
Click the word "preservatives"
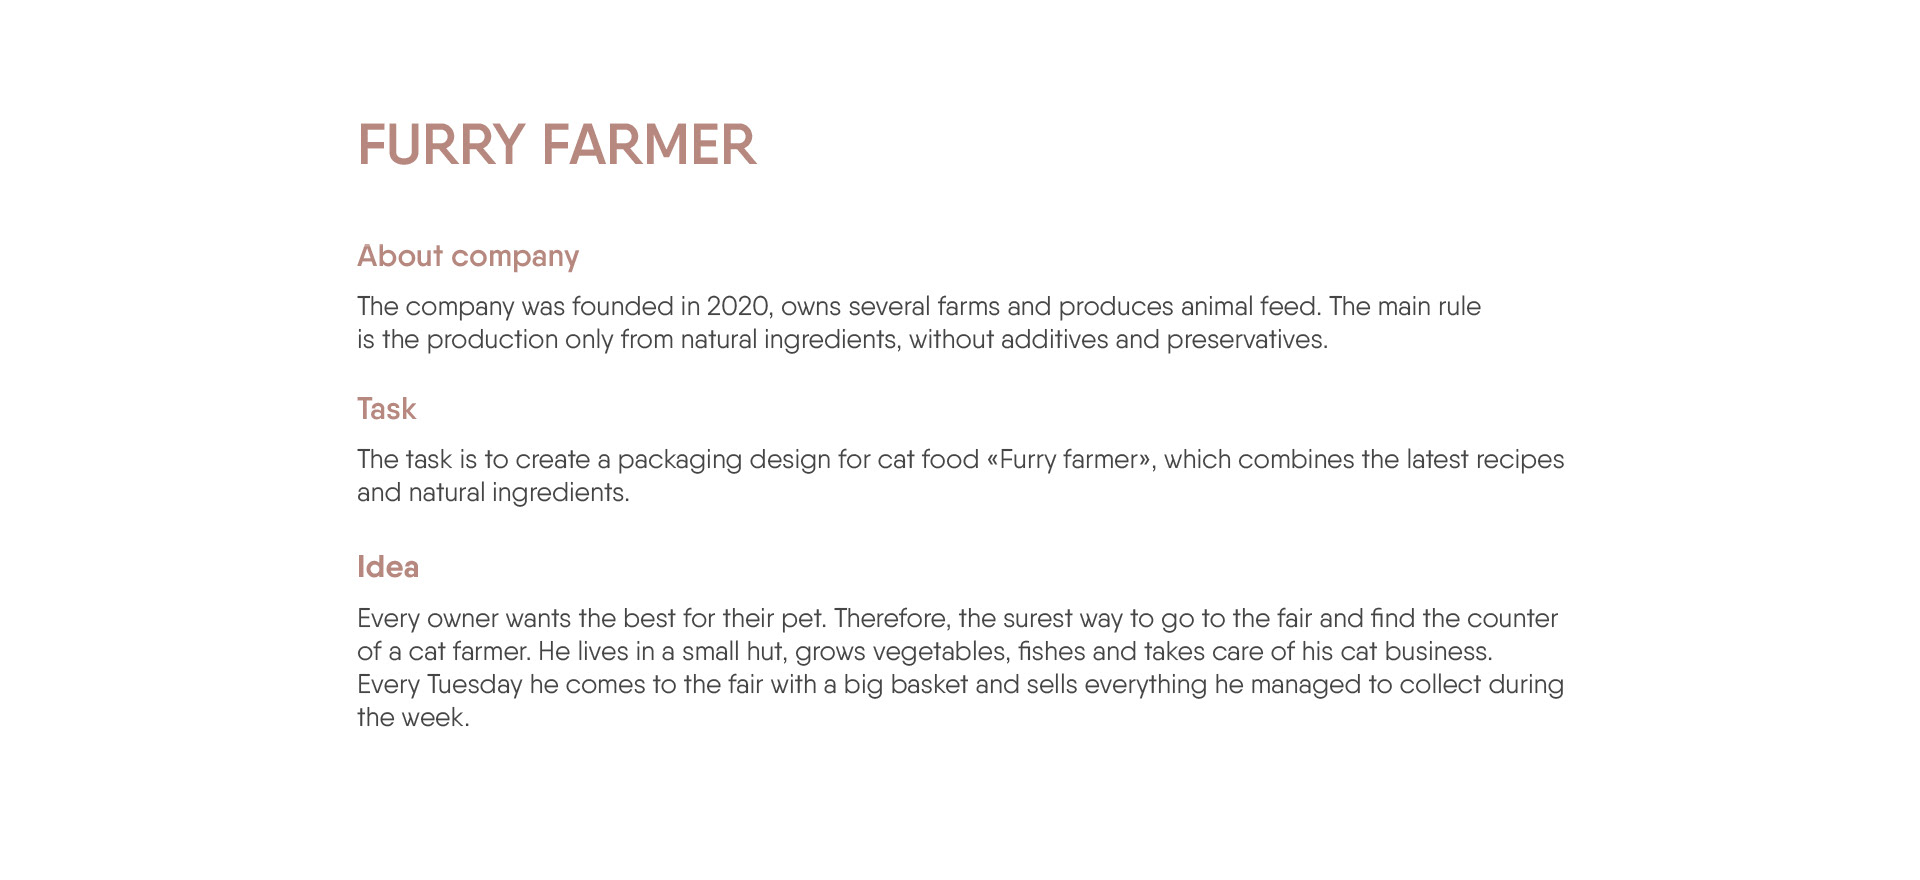click(1246, 339)
